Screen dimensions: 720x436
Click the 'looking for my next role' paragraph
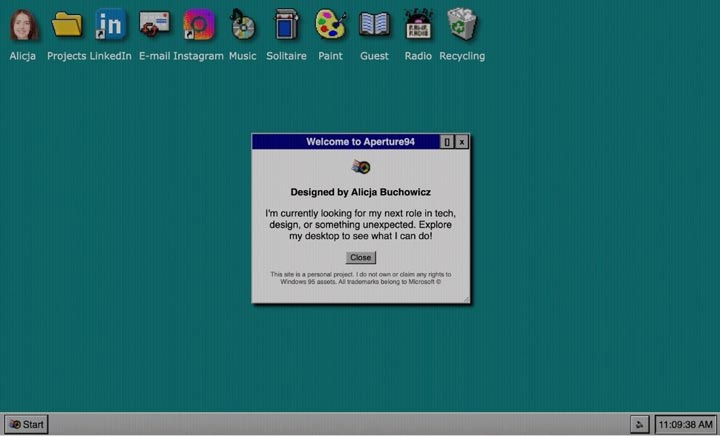pyautogui.click(x=360, y=225)
